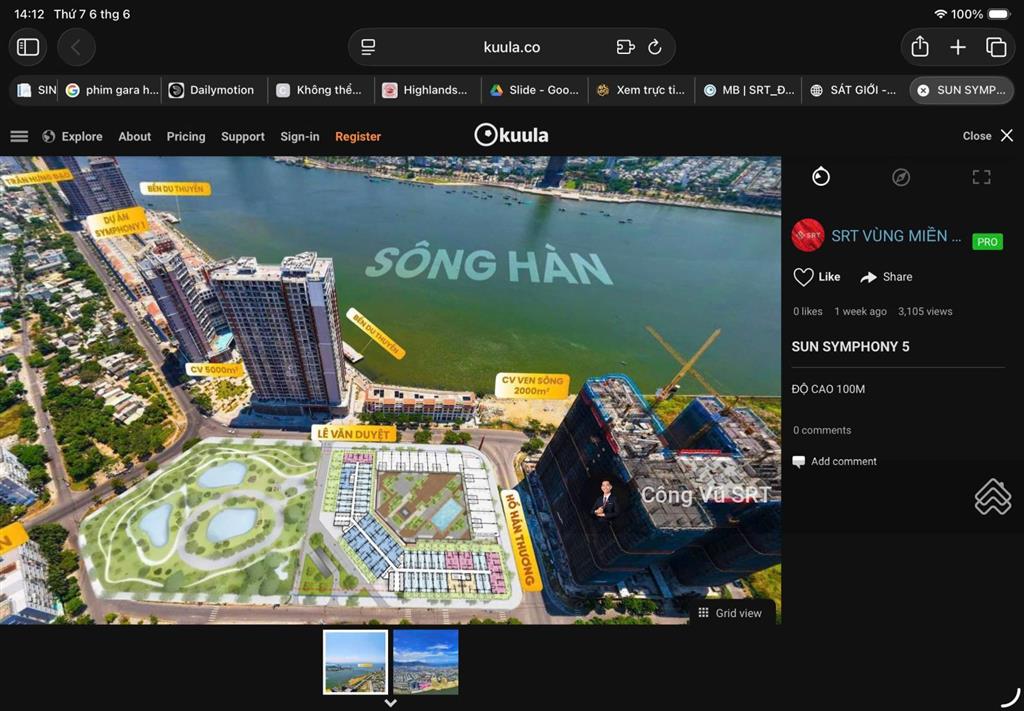Viewport: 1024px width, 711px height.
Task: Click the kuula.co address field
Action: click(511, 47)
